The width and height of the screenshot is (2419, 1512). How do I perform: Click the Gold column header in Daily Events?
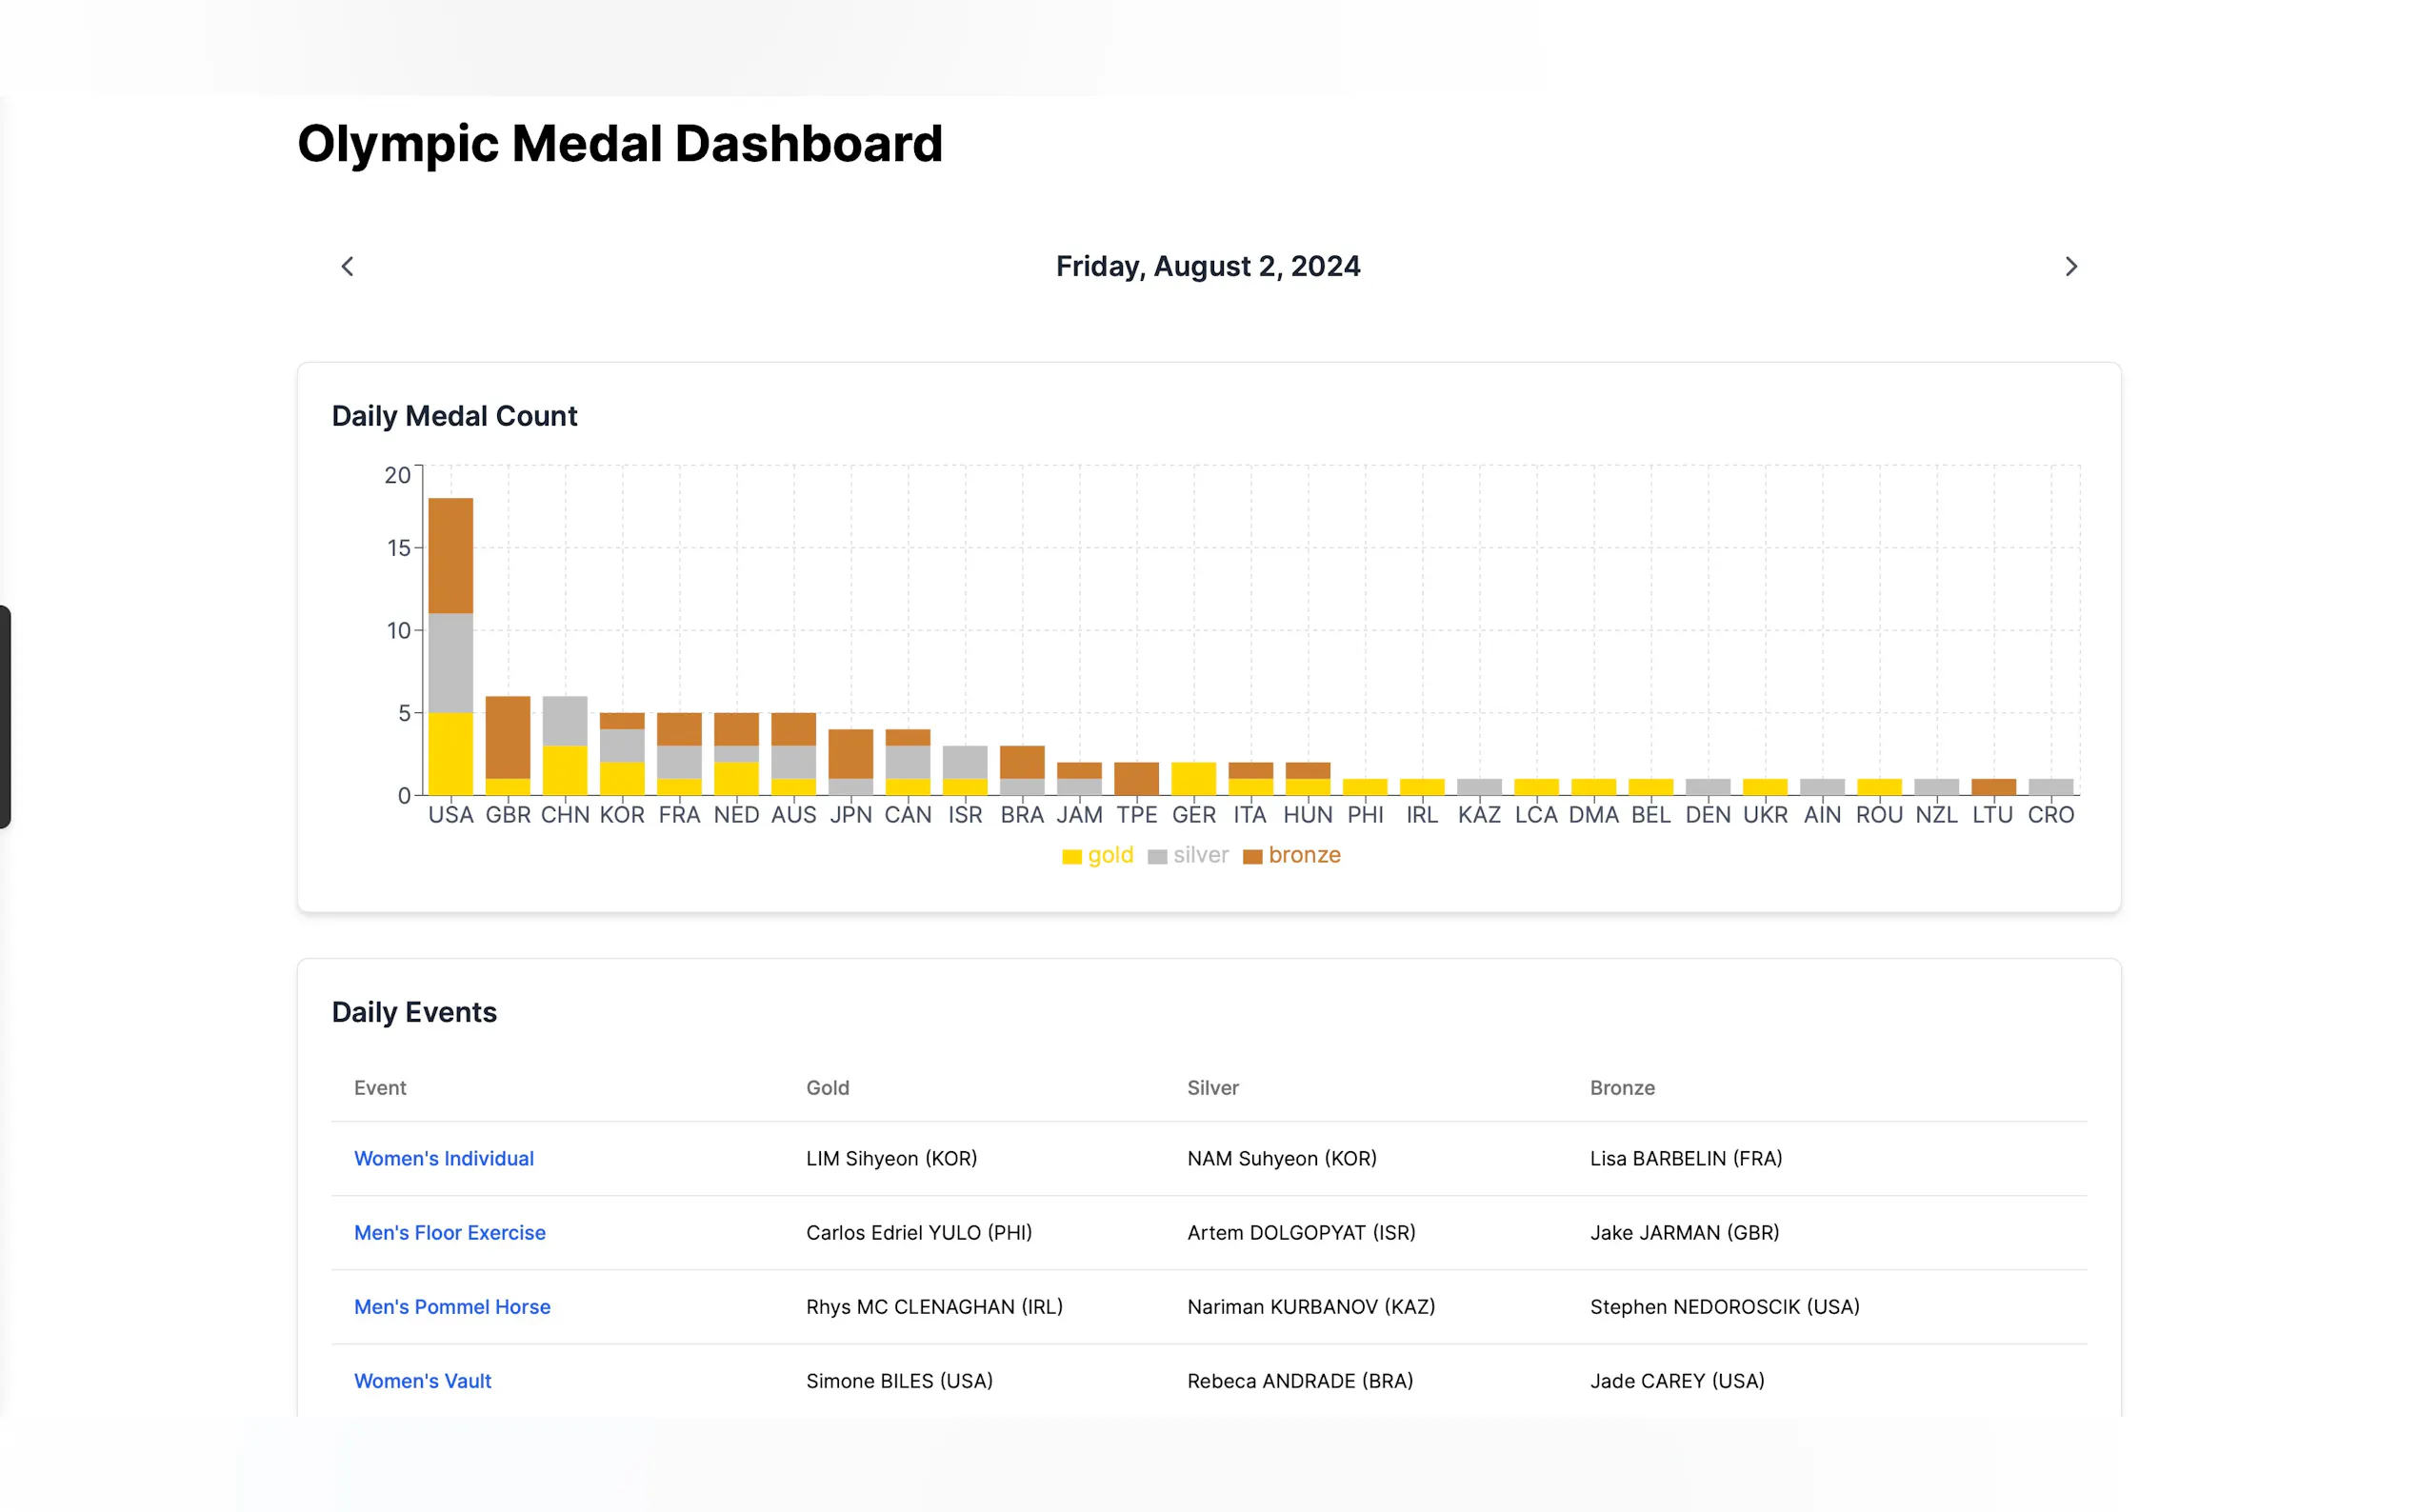[x=827, y=1087]
